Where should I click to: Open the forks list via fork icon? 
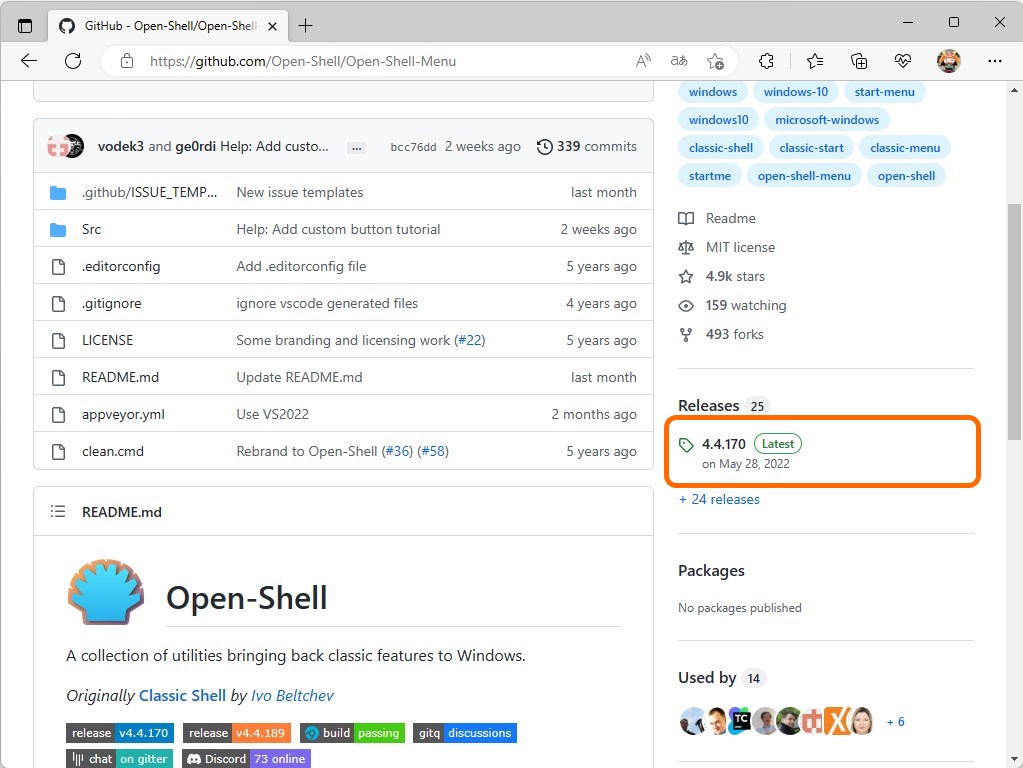[686, 334]
